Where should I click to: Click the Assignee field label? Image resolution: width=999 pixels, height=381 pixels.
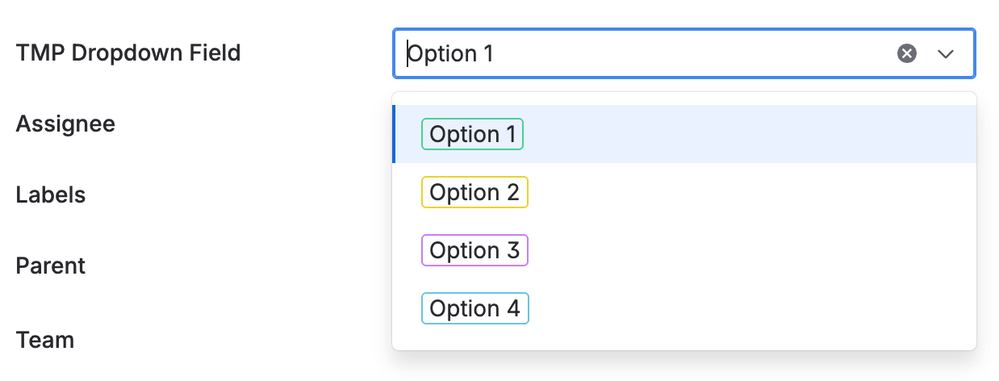(x=66, y=124)
